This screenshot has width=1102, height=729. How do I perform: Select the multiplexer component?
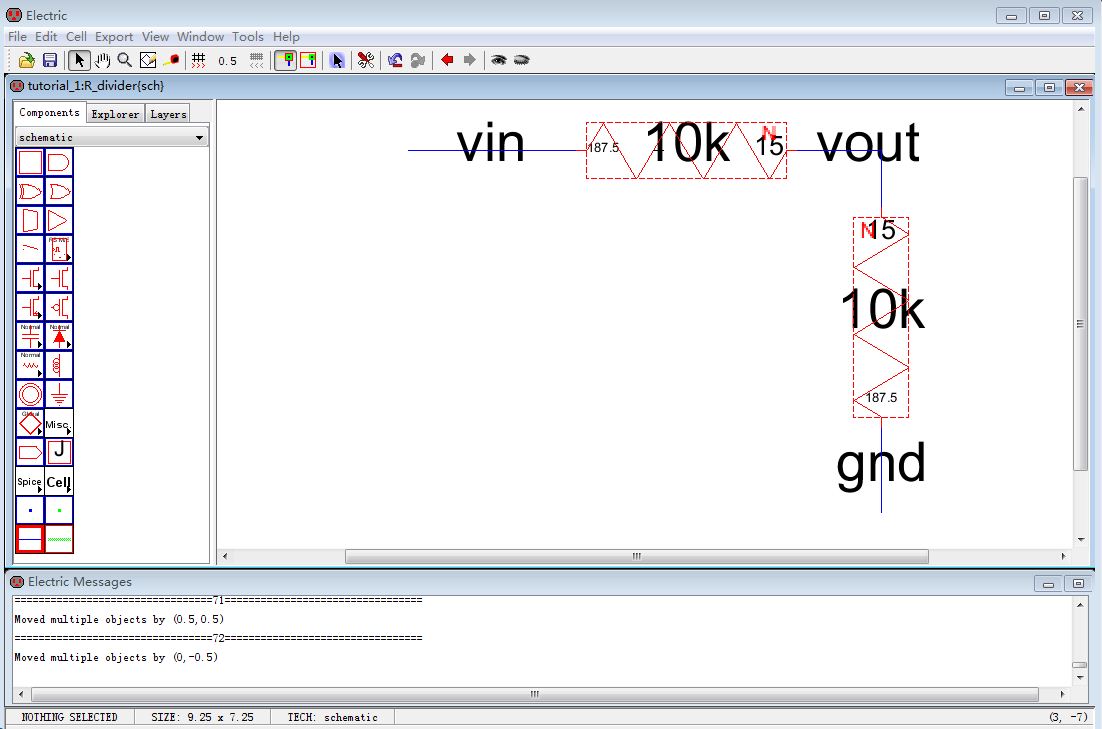30,220
